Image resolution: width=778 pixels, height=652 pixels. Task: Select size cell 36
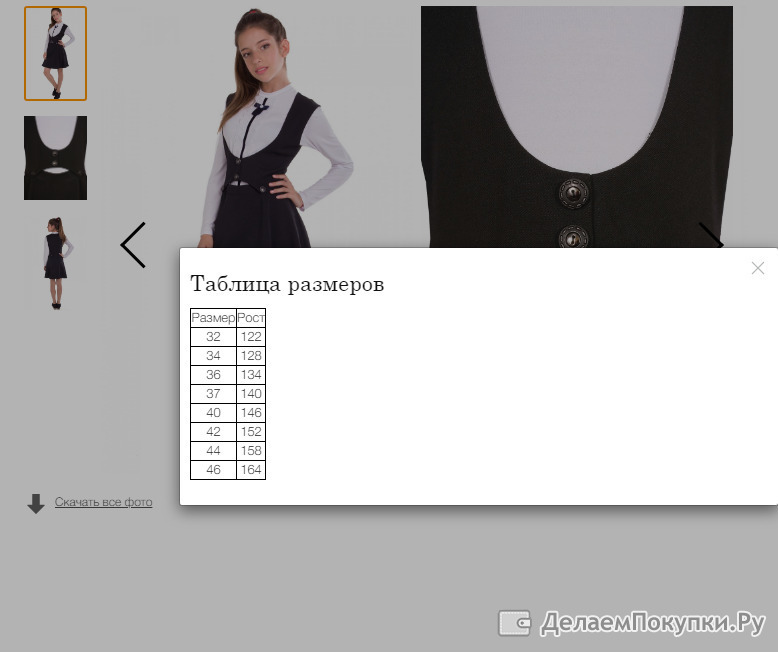tap(213, 375)
